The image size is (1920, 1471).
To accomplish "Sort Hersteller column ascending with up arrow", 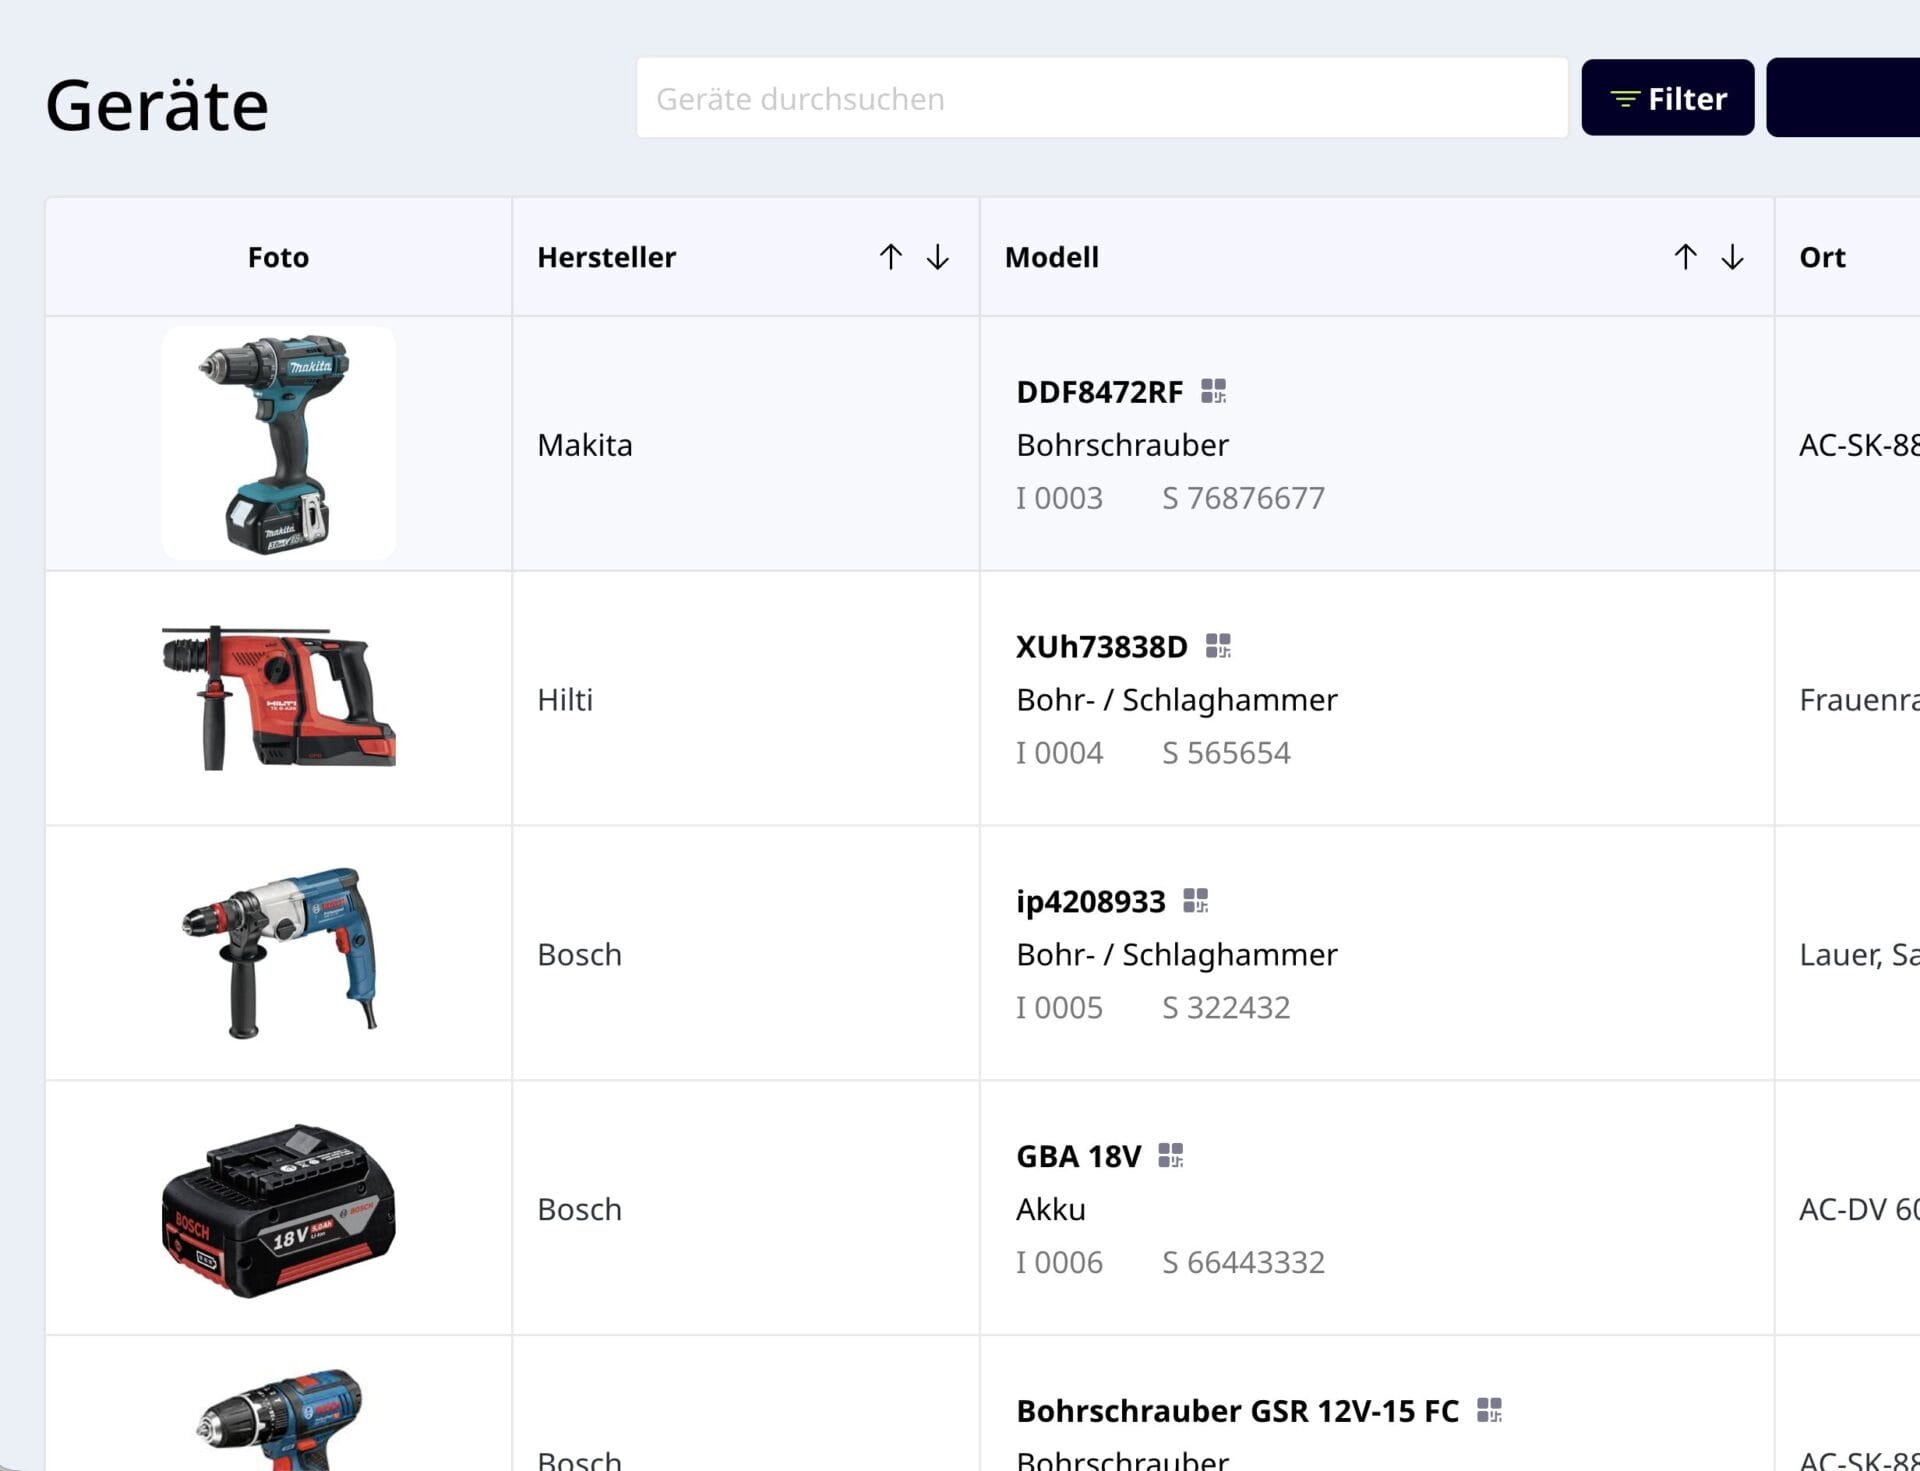I will 890,257.
